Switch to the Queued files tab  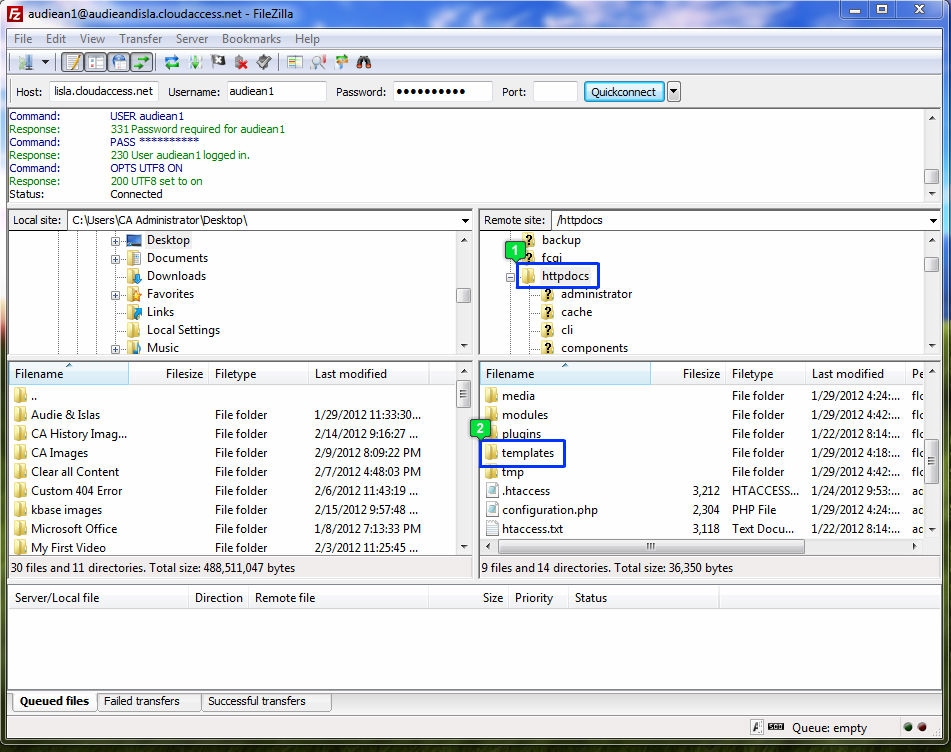pos(54,701)
